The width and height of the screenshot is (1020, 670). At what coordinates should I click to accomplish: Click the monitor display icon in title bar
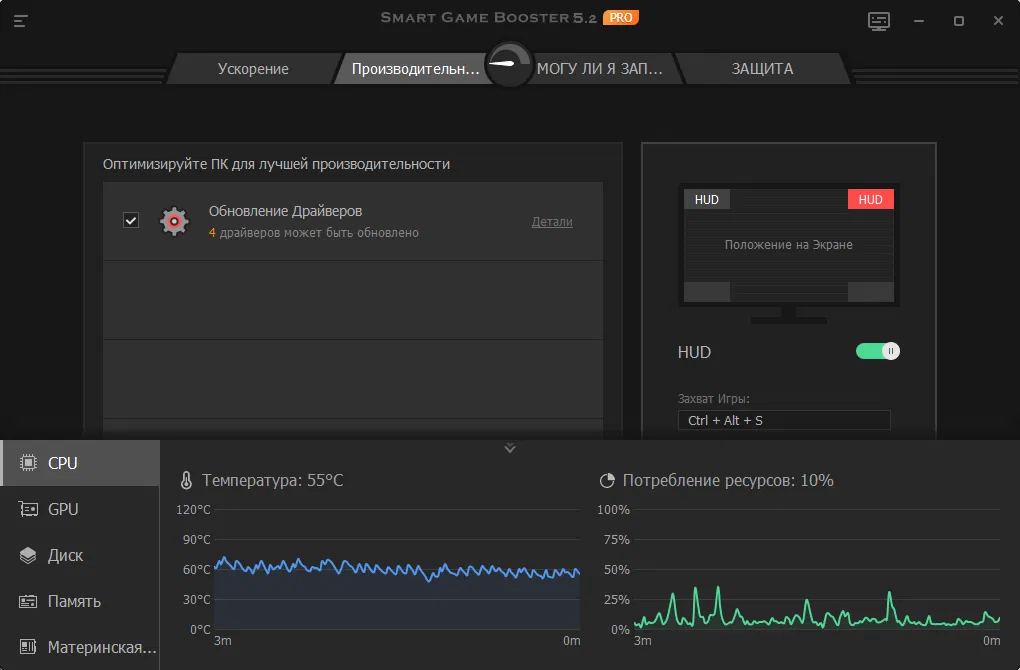[879, 21]
